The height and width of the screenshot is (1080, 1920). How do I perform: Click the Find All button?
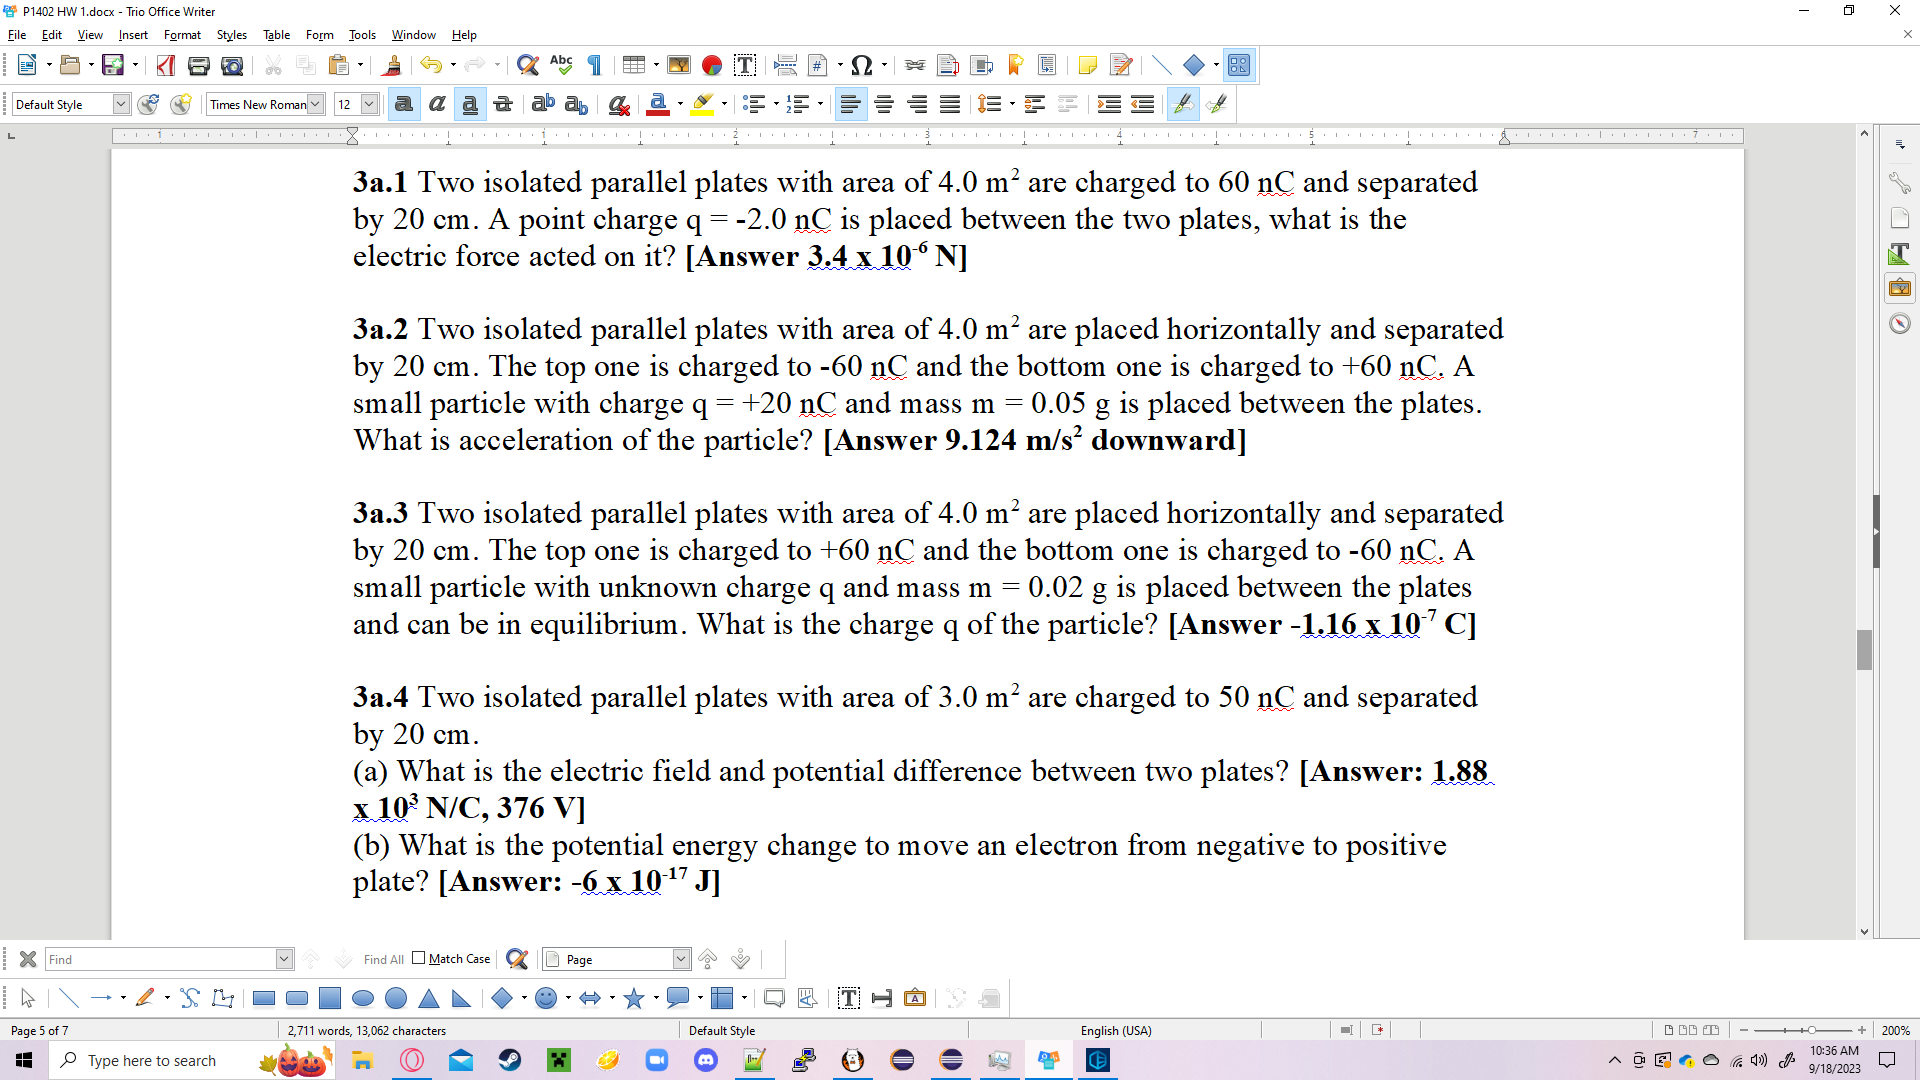point(383,959)
